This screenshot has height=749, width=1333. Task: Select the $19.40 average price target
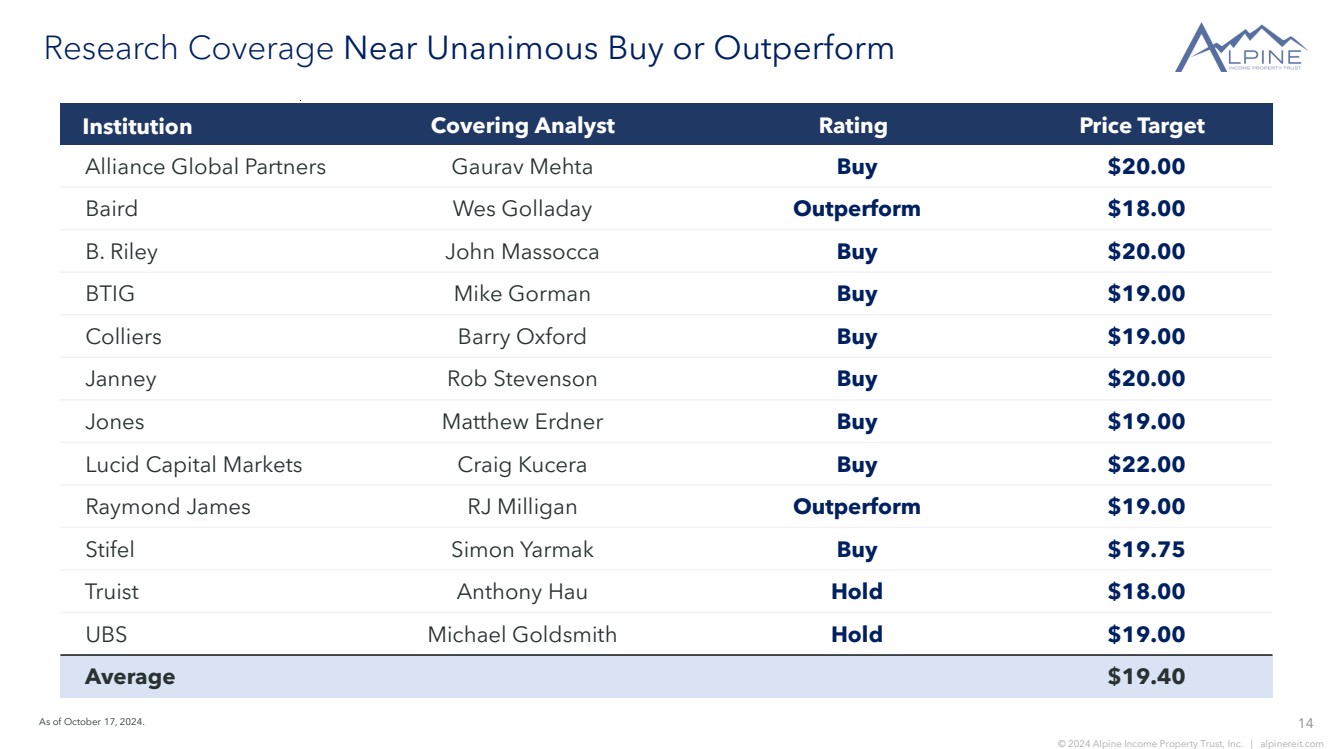(1146, 677)
